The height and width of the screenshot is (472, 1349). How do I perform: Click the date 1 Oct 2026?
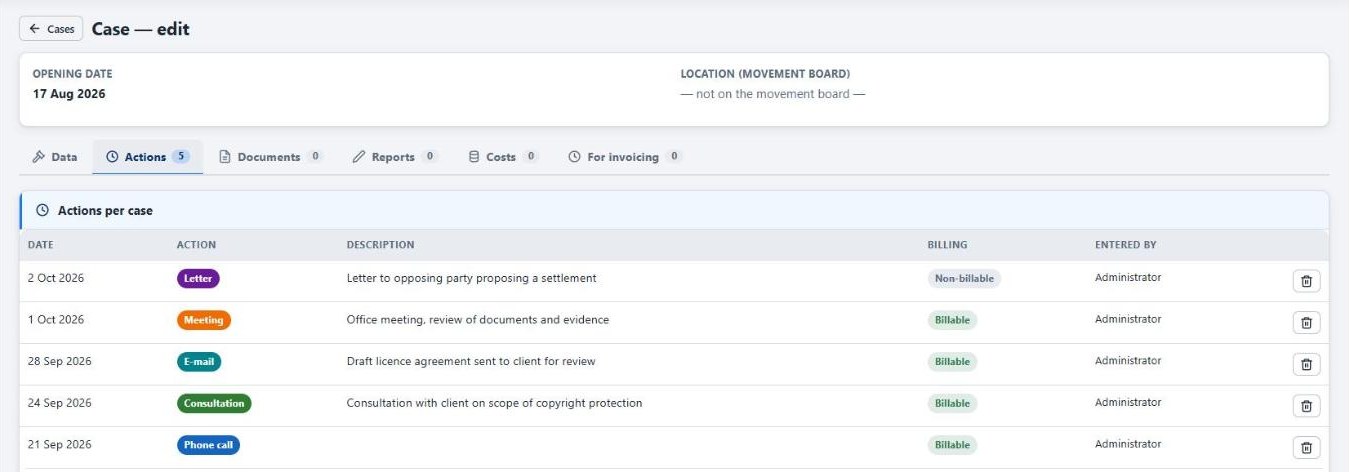pyautogui.click(x=56, y=320)
